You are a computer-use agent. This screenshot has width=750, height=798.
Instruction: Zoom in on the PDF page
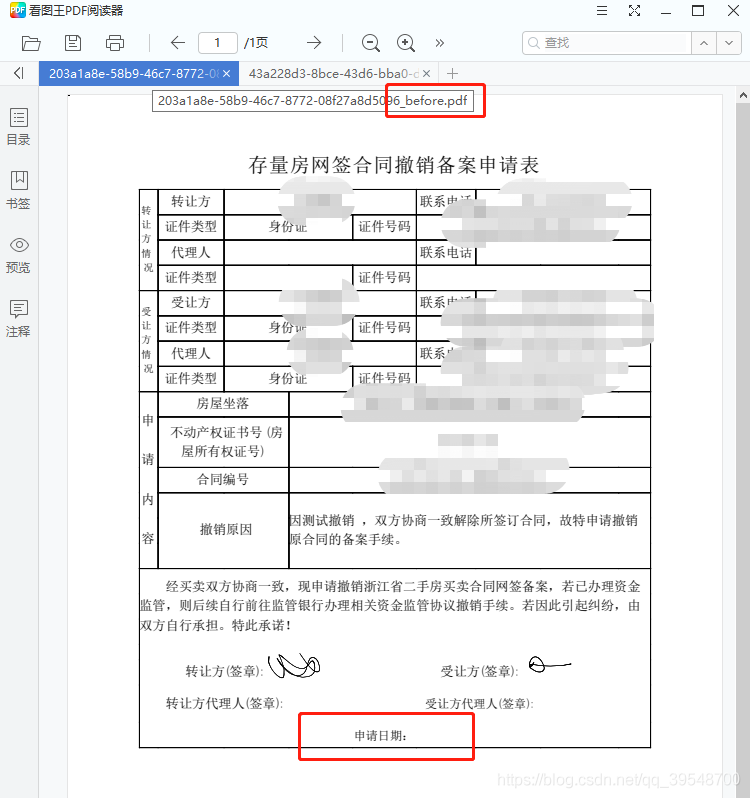coord(406,43)
